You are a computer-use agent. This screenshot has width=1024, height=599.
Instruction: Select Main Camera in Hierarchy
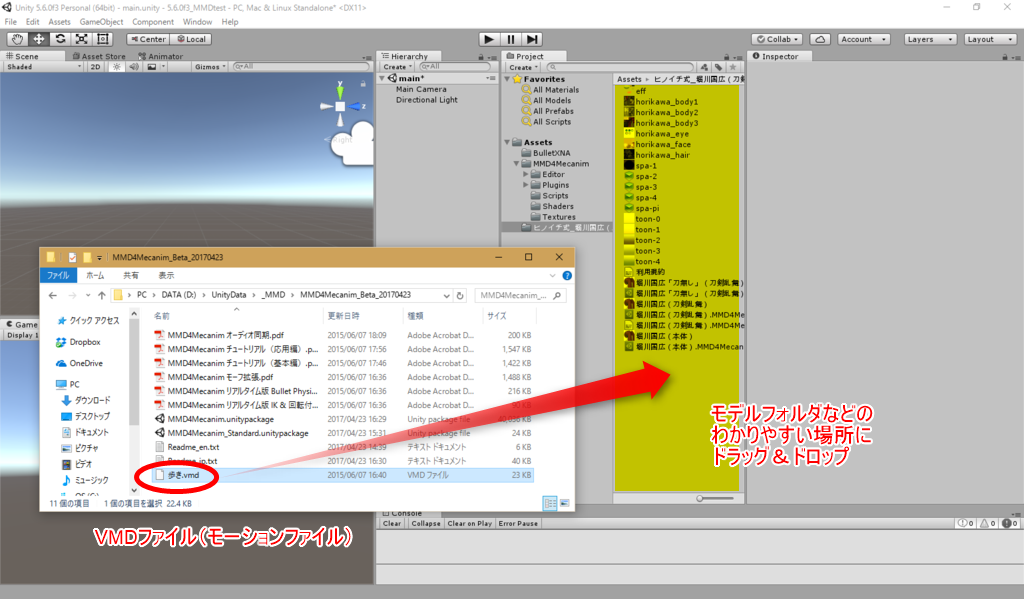click(421, 89)
